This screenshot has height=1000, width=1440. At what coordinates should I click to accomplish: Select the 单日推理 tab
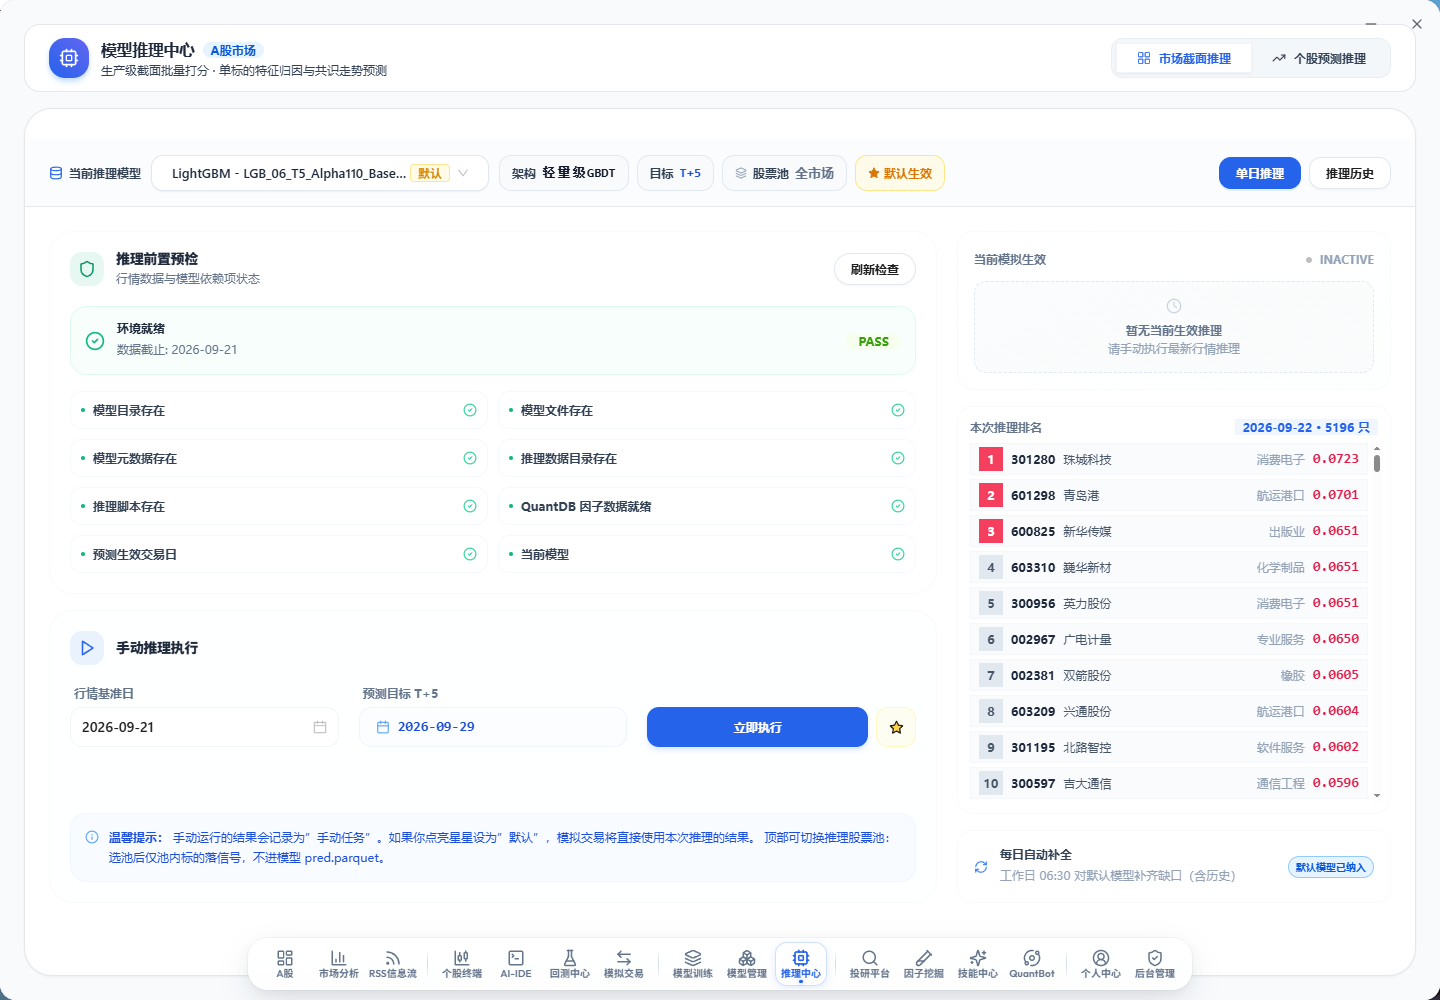pyautogui.click(x=1260, y=173)
